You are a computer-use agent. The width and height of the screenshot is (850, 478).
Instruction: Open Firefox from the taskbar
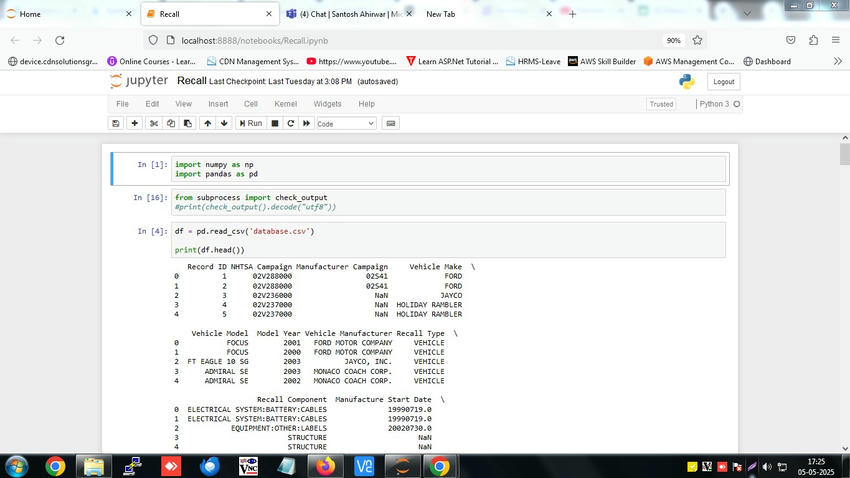pyautogui.click(x=325, y=466)
